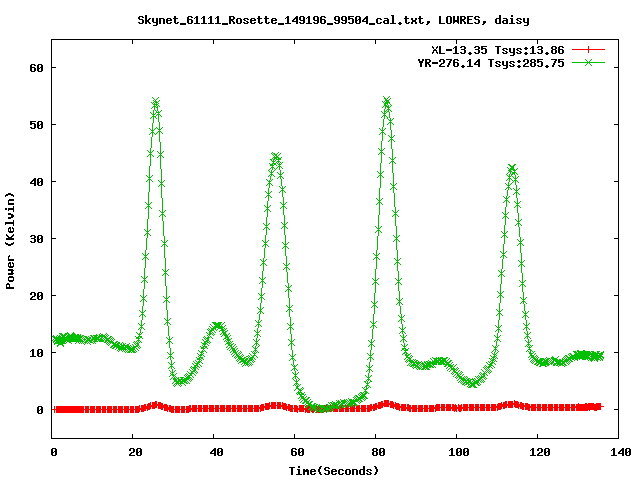Click the green line sample in legend
Screen dimensions: 640x480
pos(589,62)
